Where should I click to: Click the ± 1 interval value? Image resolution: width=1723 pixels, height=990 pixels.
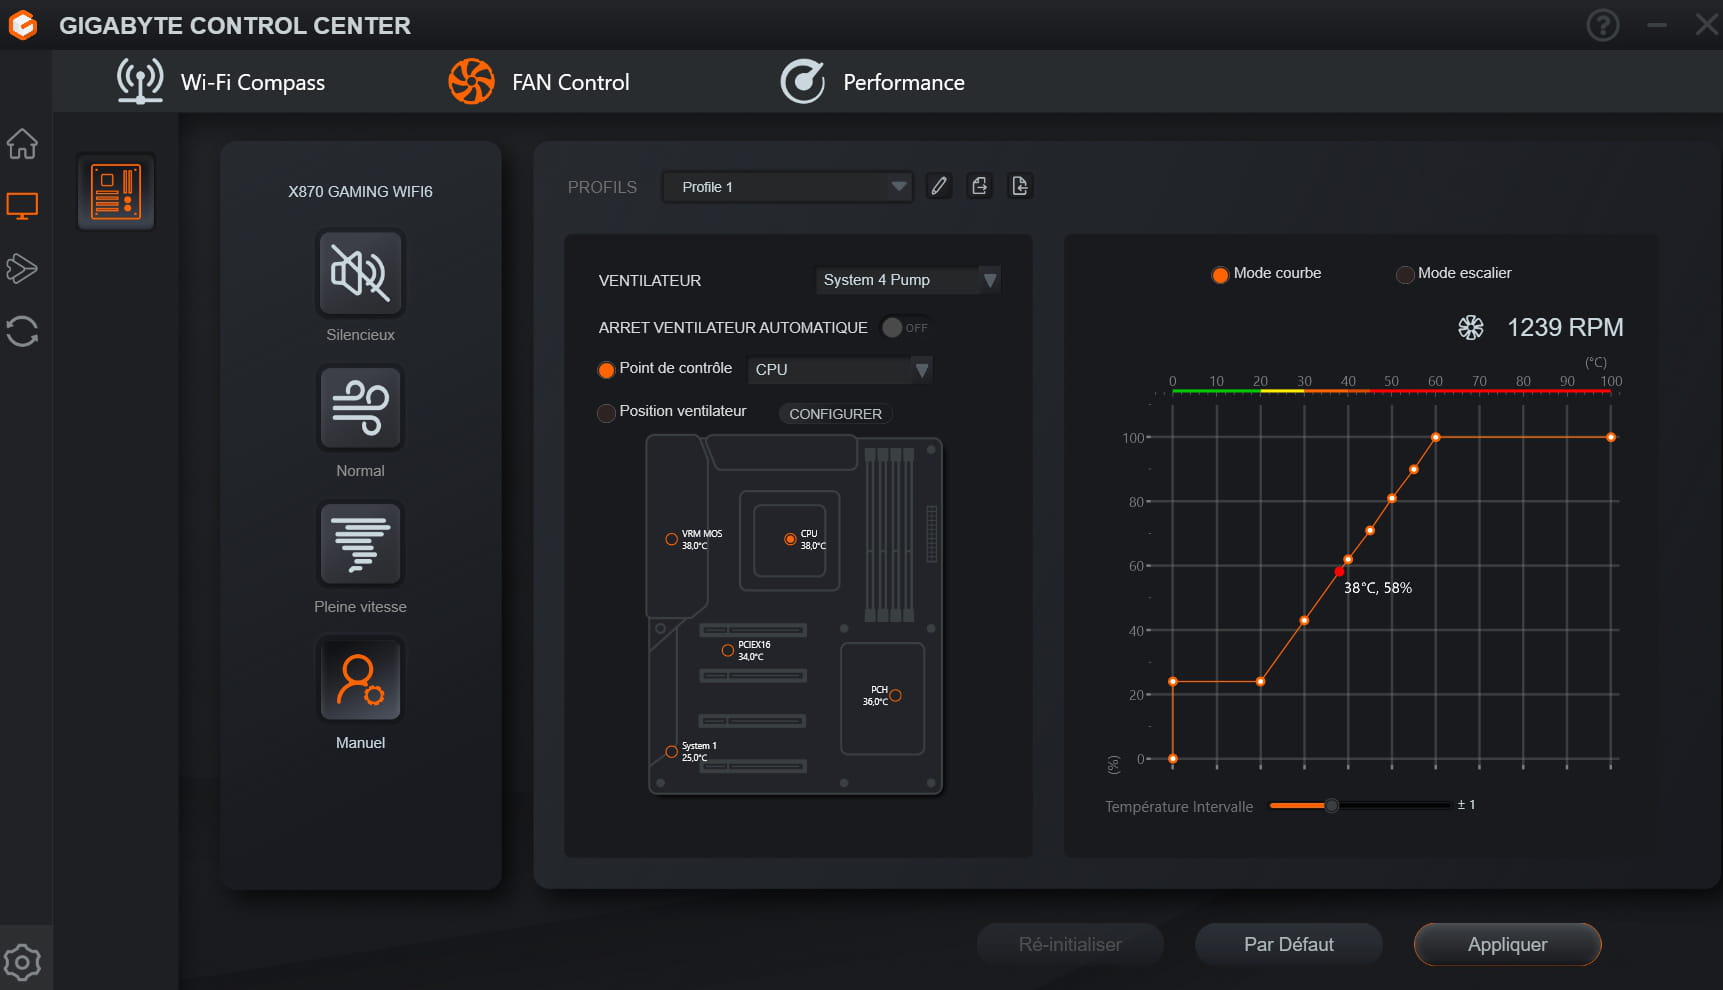coord(1466,804)
